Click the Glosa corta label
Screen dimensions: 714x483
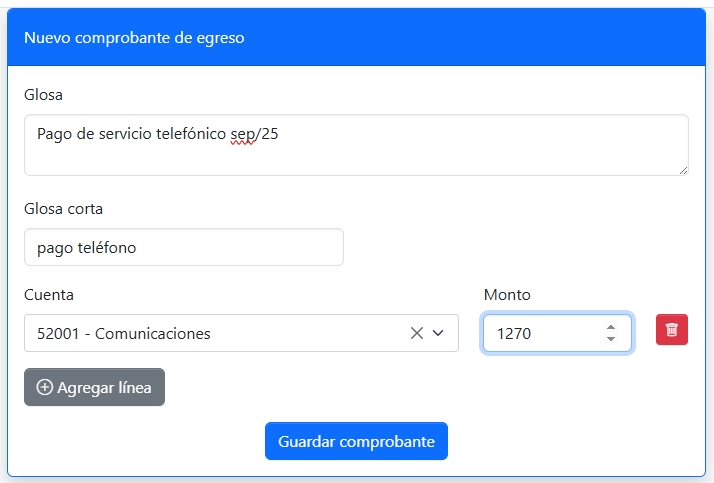[x=63, y=209]
